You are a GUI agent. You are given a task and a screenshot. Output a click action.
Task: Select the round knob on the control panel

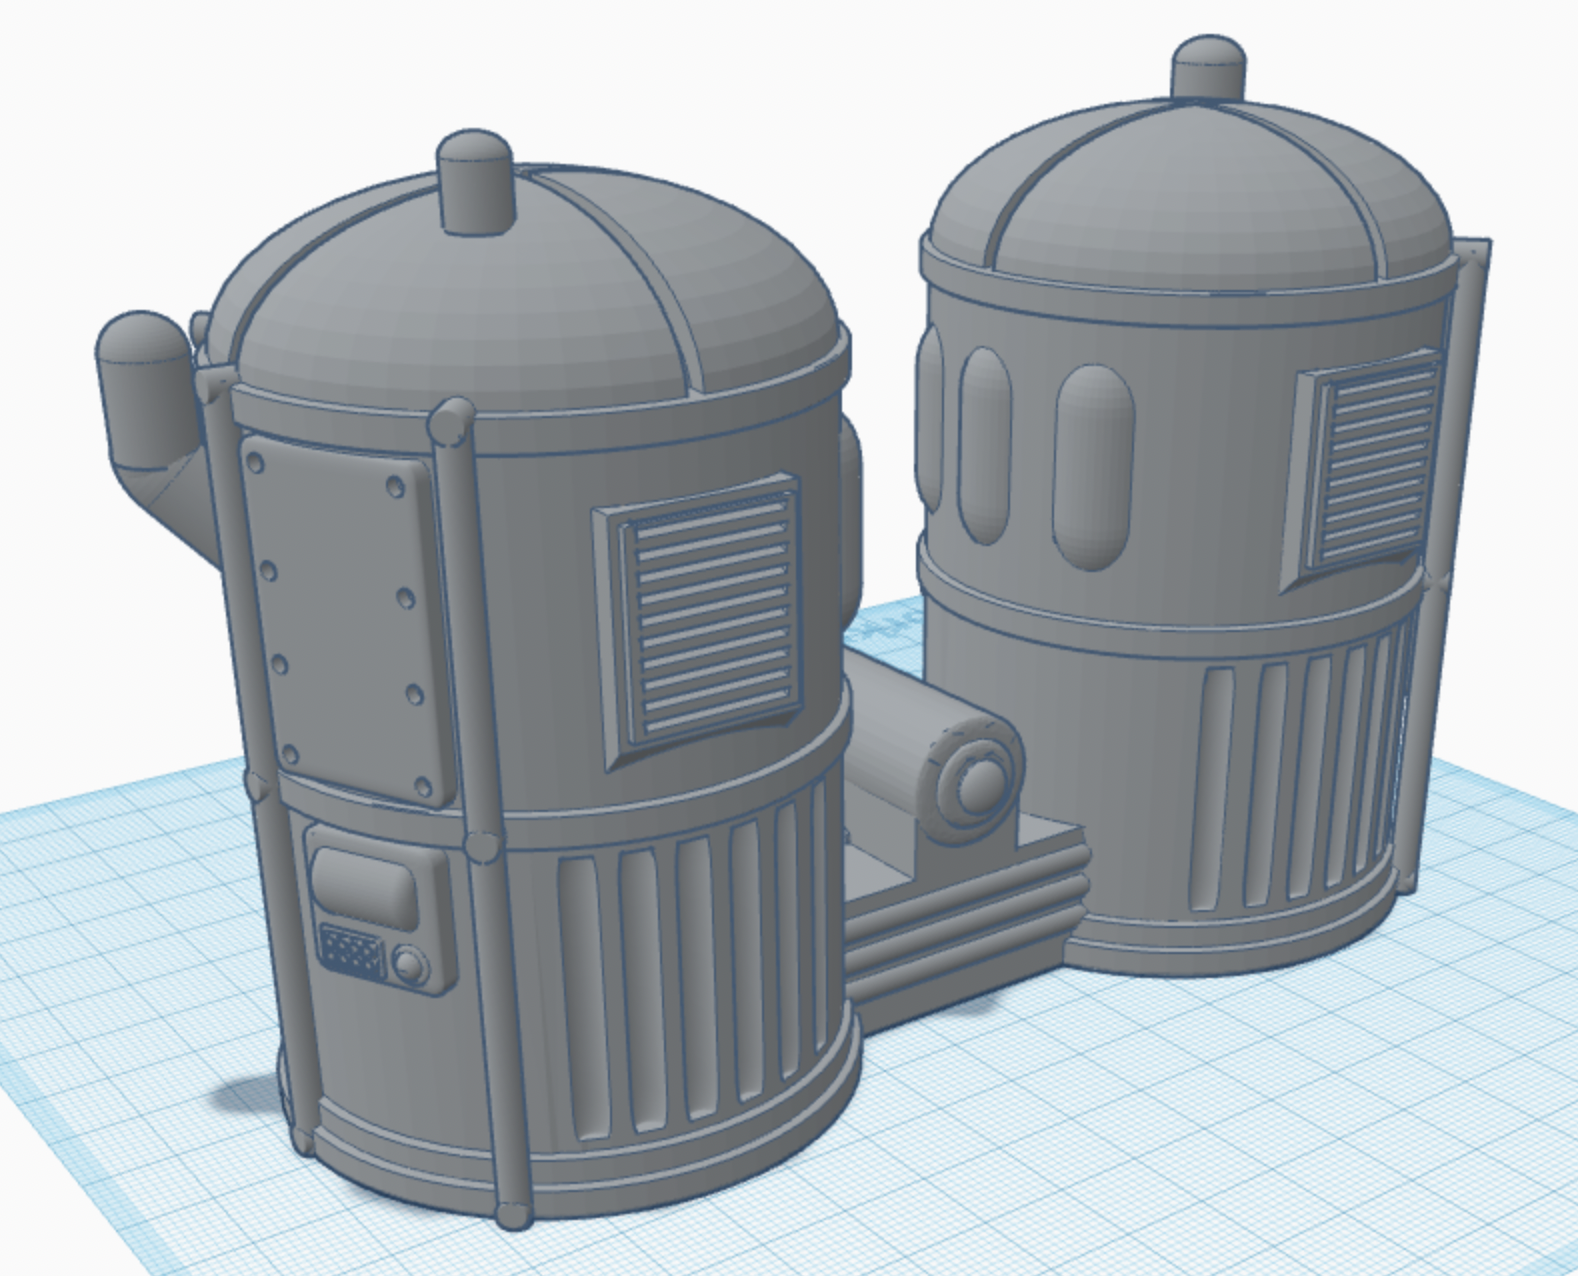tap(409, 965)
